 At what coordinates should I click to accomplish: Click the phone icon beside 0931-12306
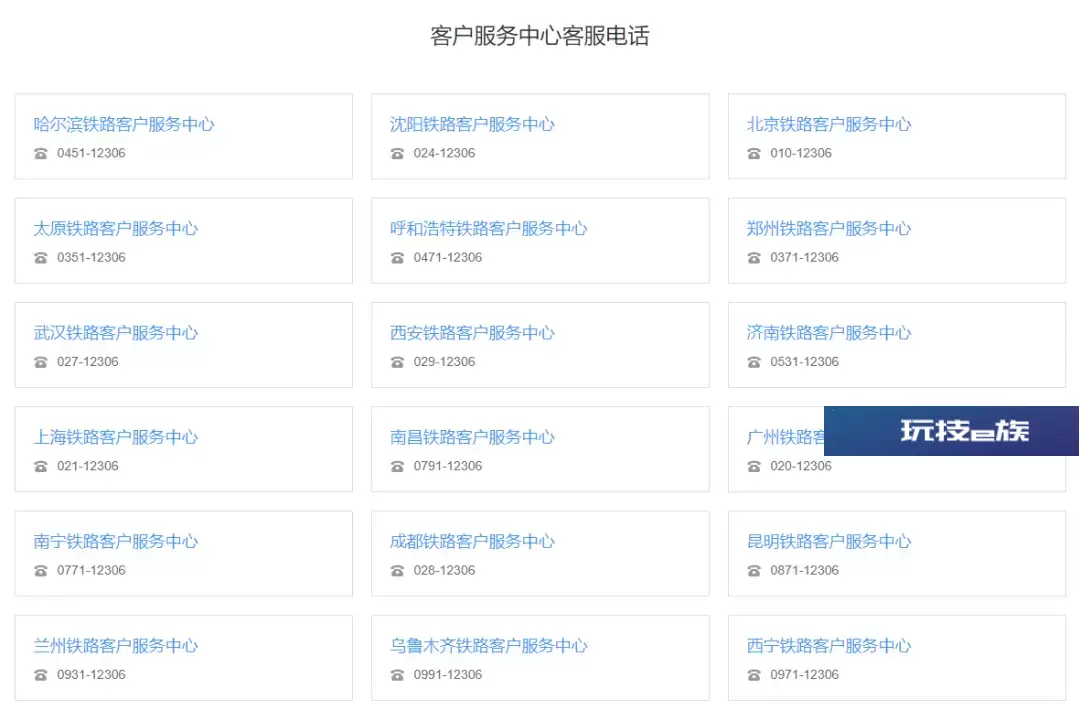(41, 675)
